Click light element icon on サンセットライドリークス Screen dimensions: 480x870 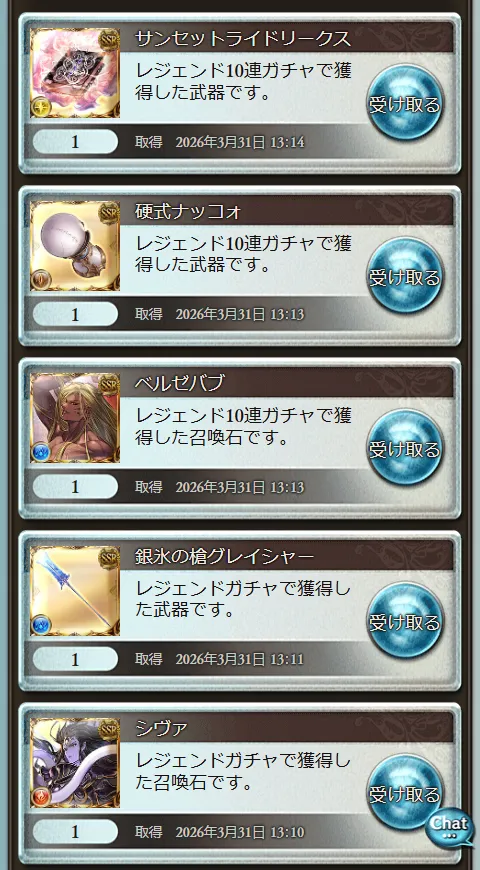(42, 107)
